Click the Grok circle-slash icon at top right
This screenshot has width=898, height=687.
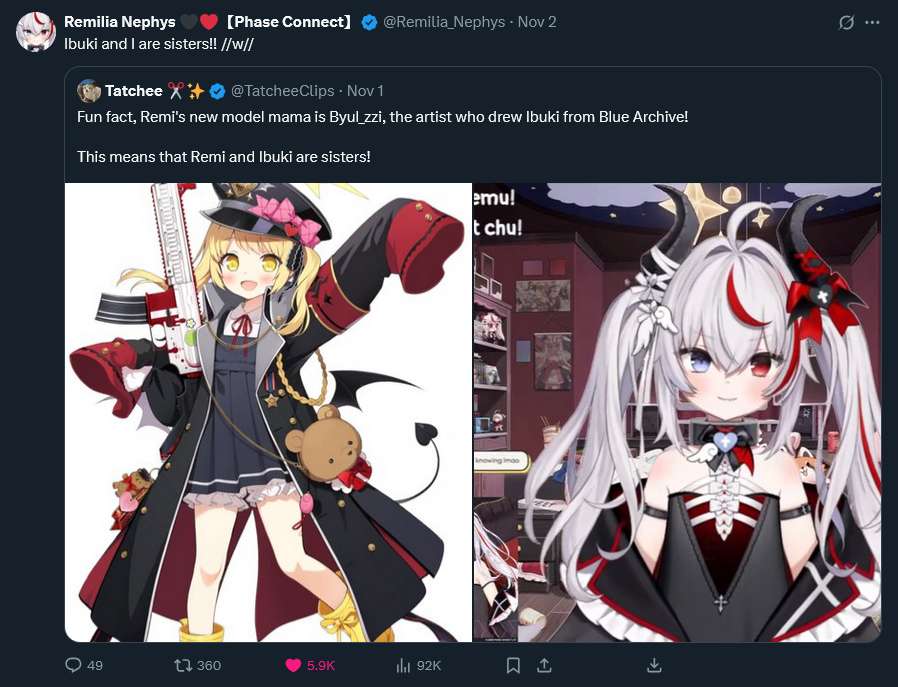coord(846,22)
